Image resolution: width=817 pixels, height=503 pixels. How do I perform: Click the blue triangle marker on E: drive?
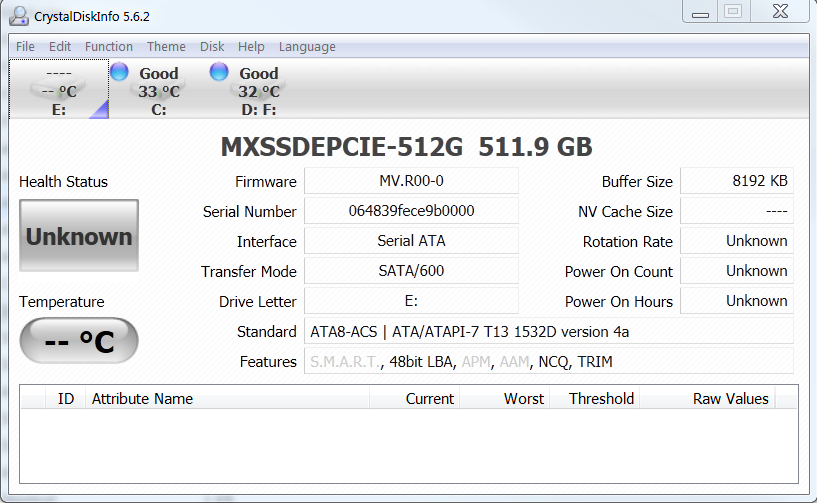click(99, 109)
